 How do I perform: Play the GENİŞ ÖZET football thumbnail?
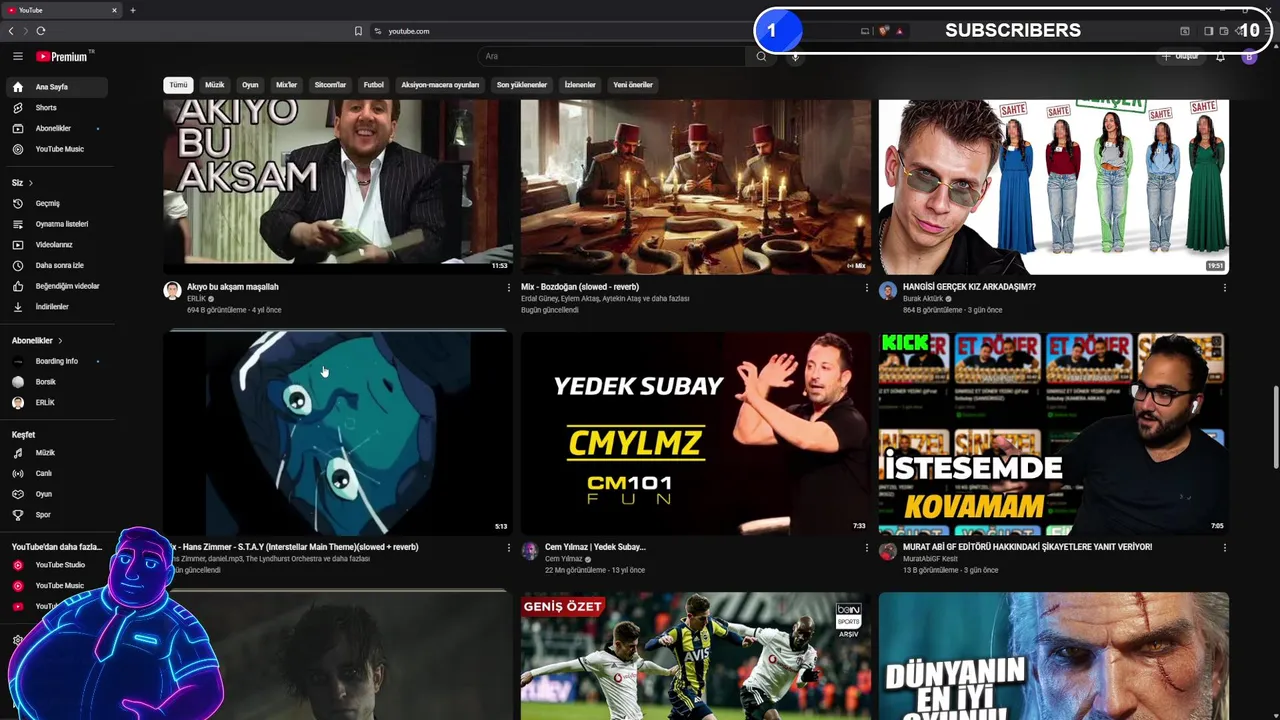click(x=696, y=656)
